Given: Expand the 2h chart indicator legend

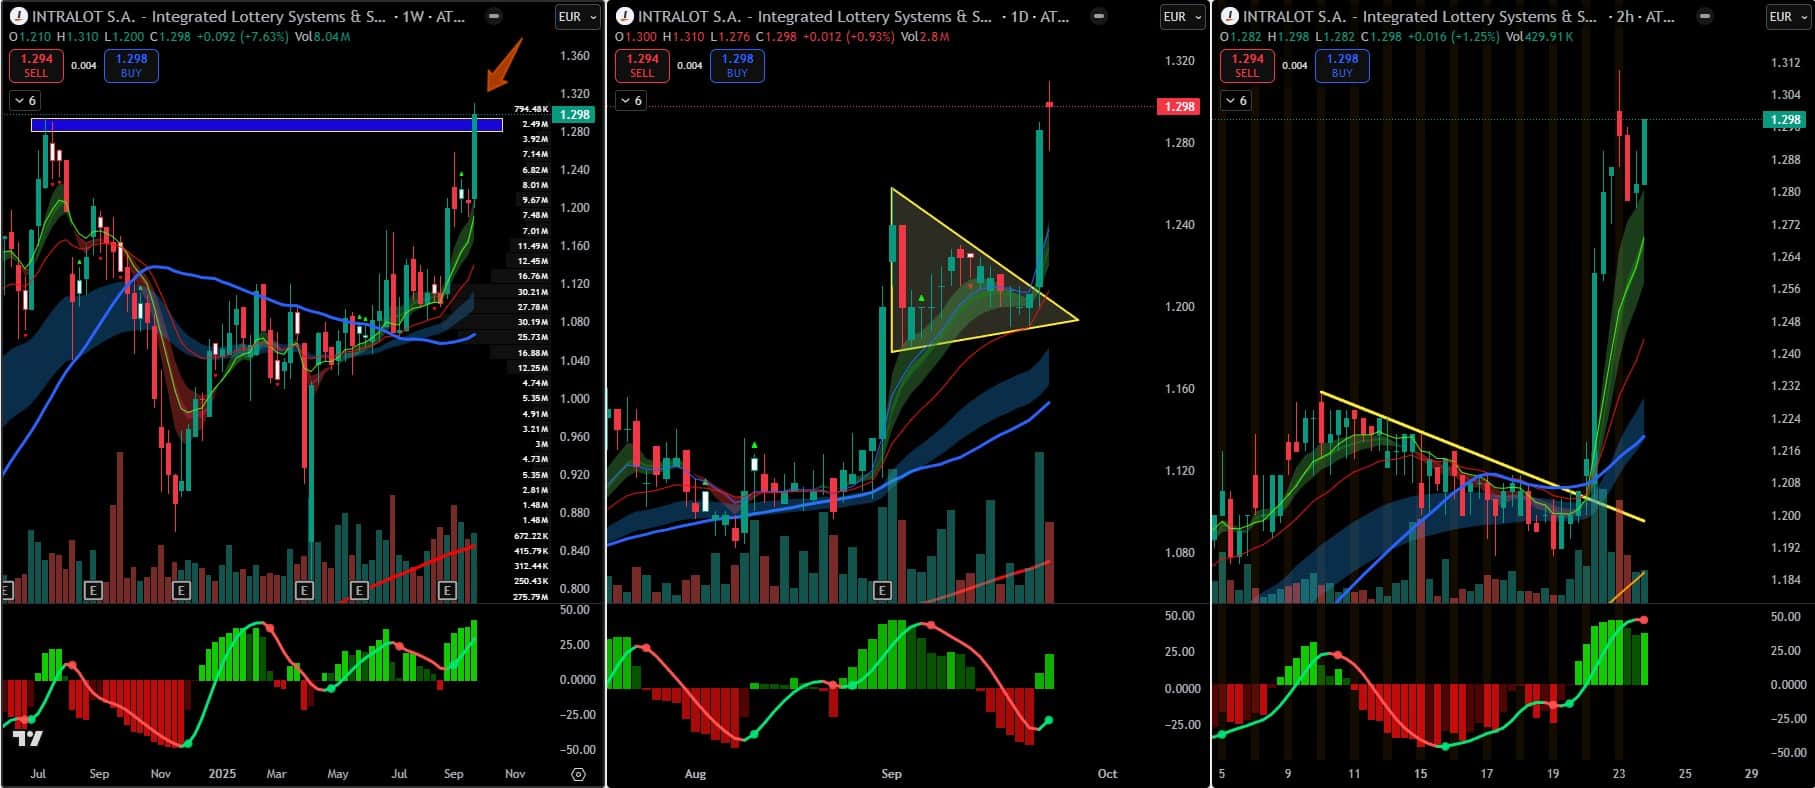Looking at the screenshot, I should (1236, 101).
